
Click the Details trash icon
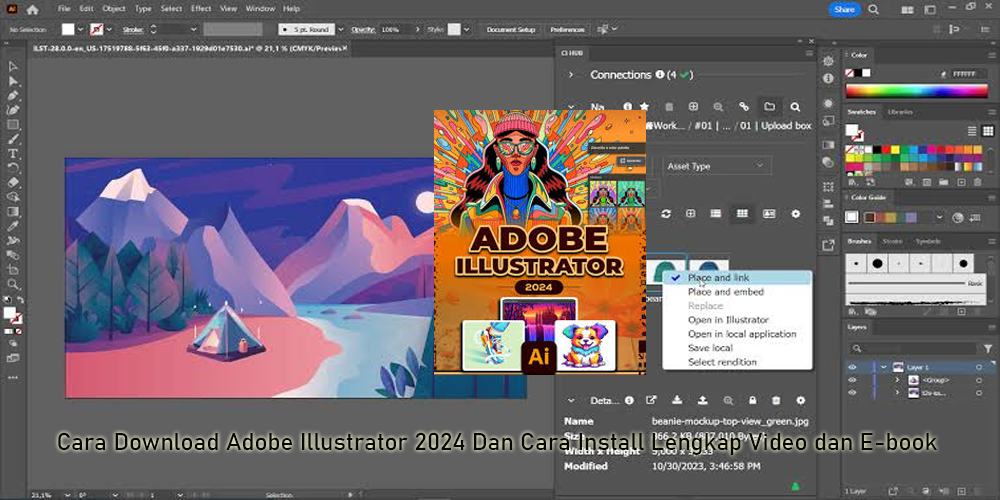pyautogui.click(x=776, y=401)
